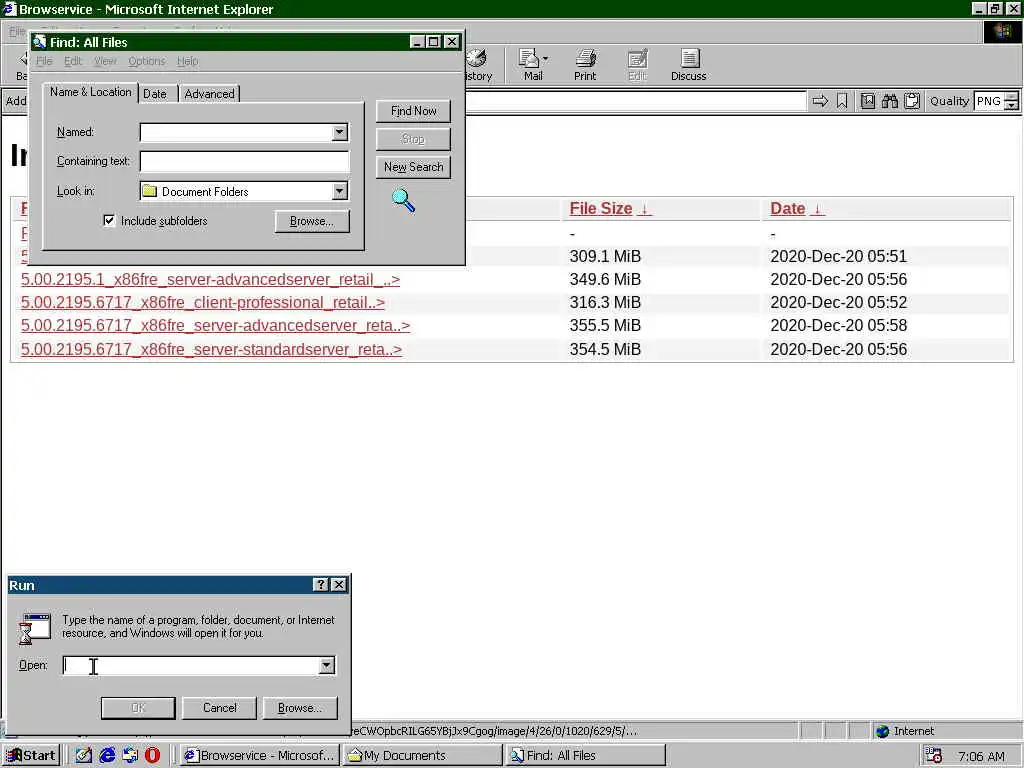Sort by the File Size column header
This screenshot has height=768, width=1024.
point(610,208)
